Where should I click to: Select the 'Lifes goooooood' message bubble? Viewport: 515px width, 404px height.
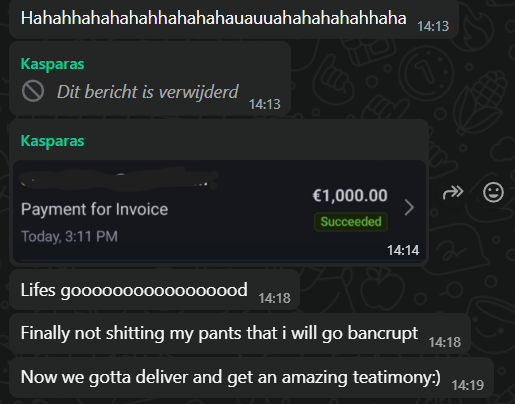click(154, 290)
